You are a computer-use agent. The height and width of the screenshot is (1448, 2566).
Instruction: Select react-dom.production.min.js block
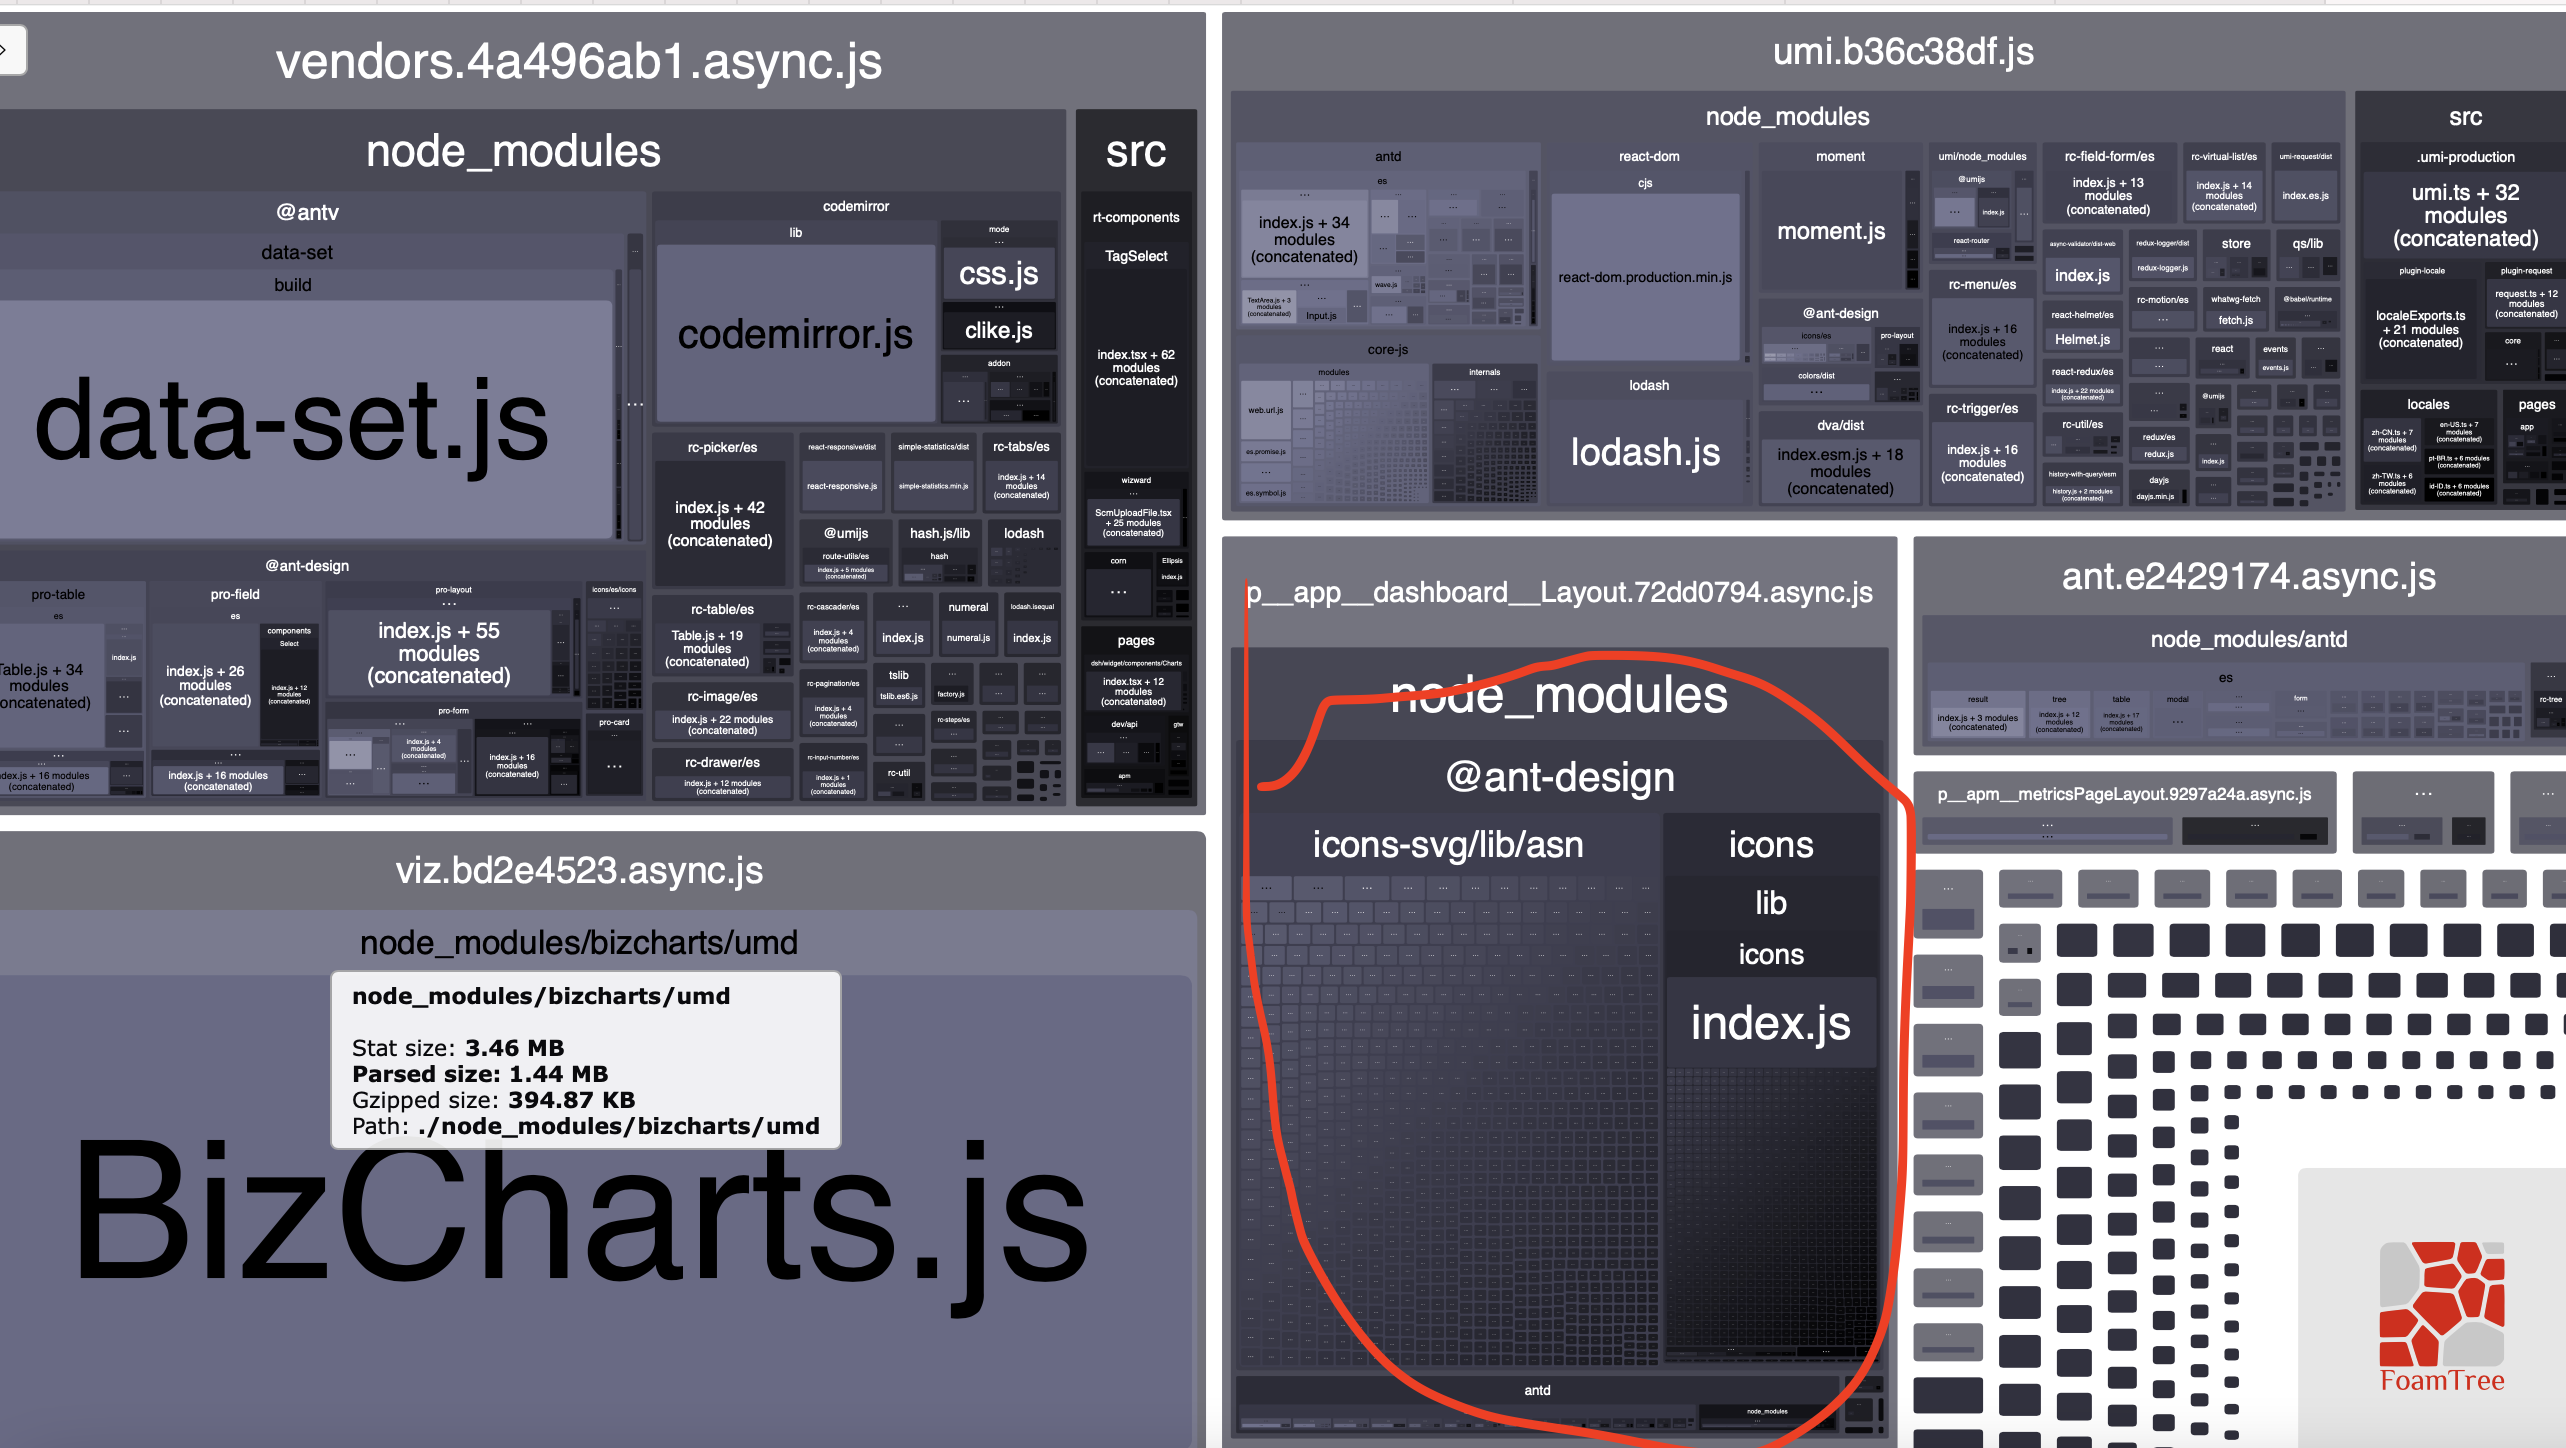point(1645,277)
